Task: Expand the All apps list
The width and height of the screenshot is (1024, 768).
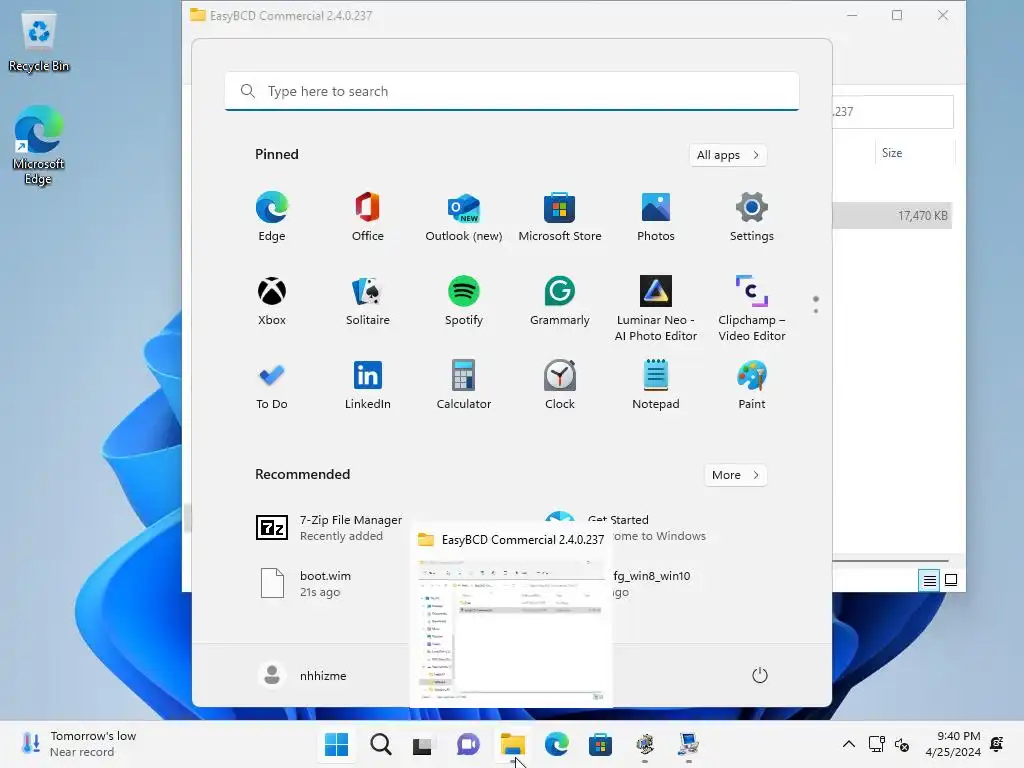Action: point(728,155)
